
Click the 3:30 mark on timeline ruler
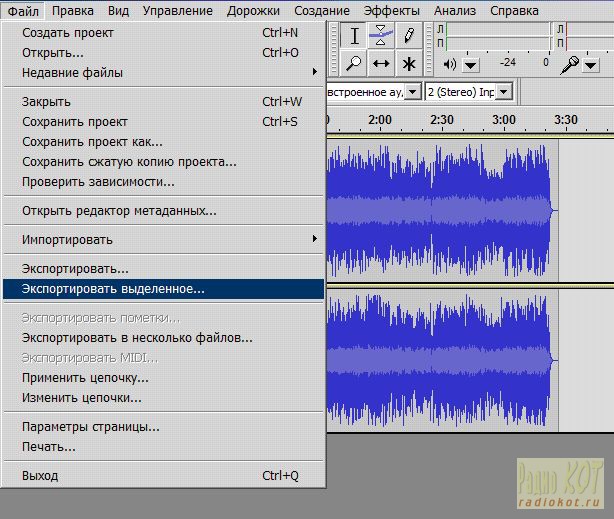(566, 120)
